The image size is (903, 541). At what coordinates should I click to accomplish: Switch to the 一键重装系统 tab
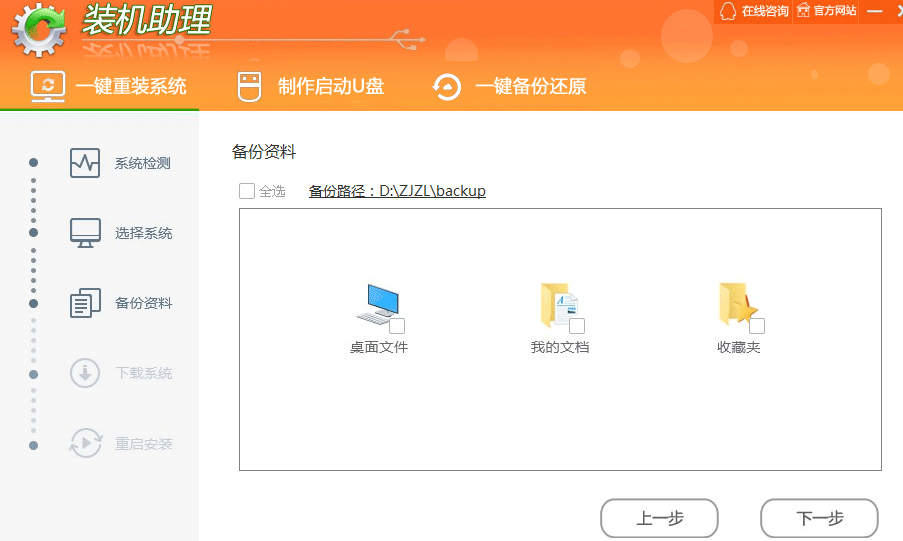109,86
